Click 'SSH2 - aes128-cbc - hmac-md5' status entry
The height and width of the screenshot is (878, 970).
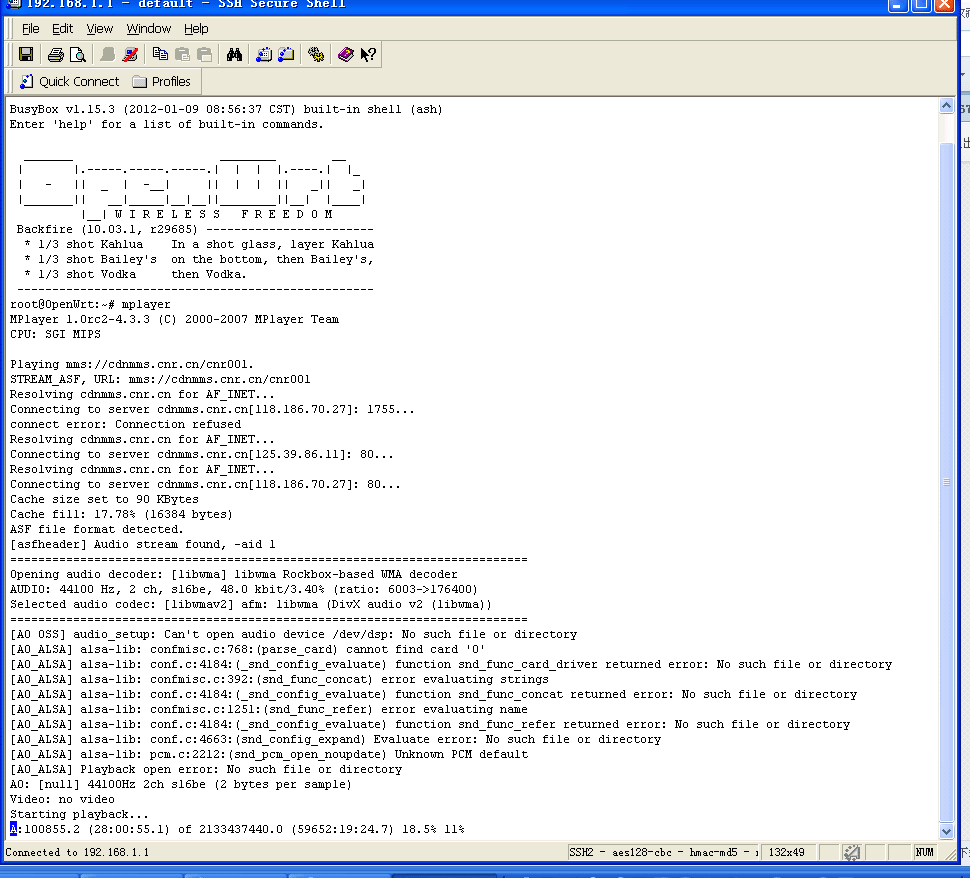coord(663,853)
